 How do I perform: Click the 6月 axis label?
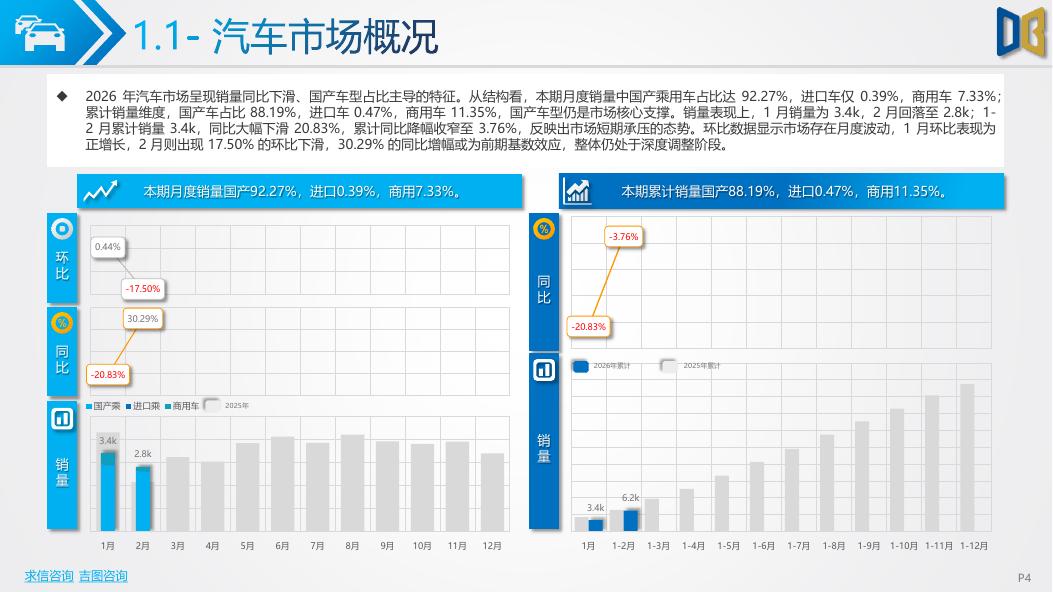coord(282,546)
